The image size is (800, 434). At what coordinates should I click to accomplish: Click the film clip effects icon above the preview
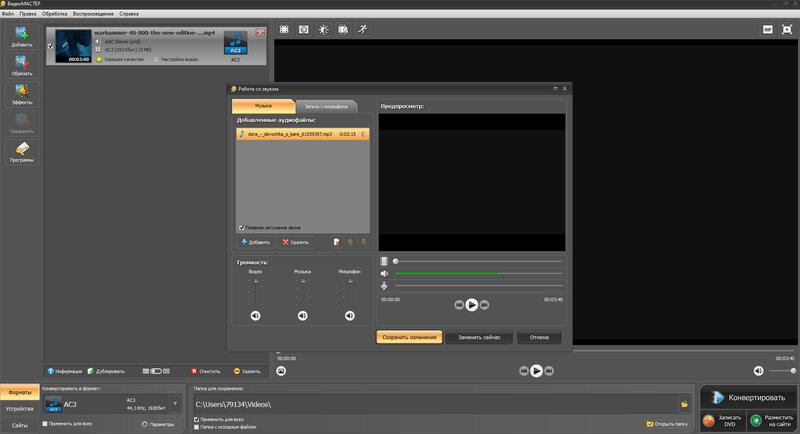point(343,30)
